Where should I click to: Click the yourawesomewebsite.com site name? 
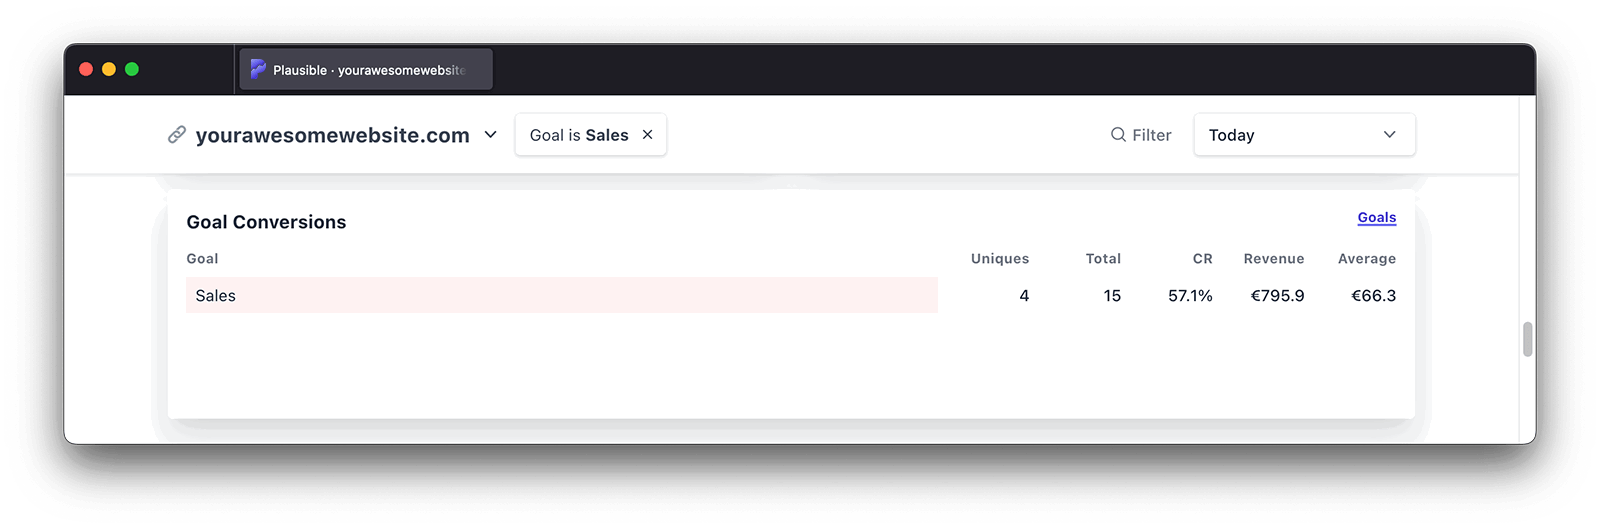tap(332, 136)
